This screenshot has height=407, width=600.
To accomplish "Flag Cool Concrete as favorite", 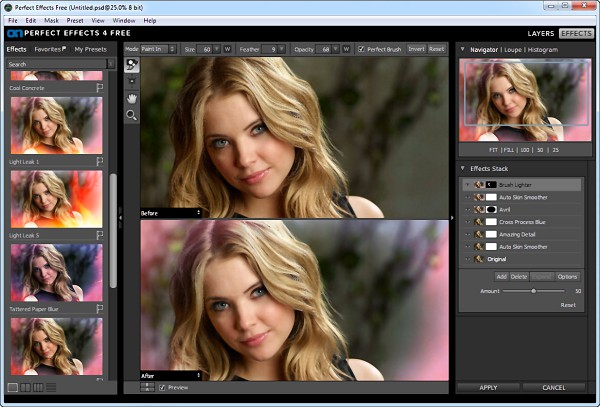I will coord(99,88).
